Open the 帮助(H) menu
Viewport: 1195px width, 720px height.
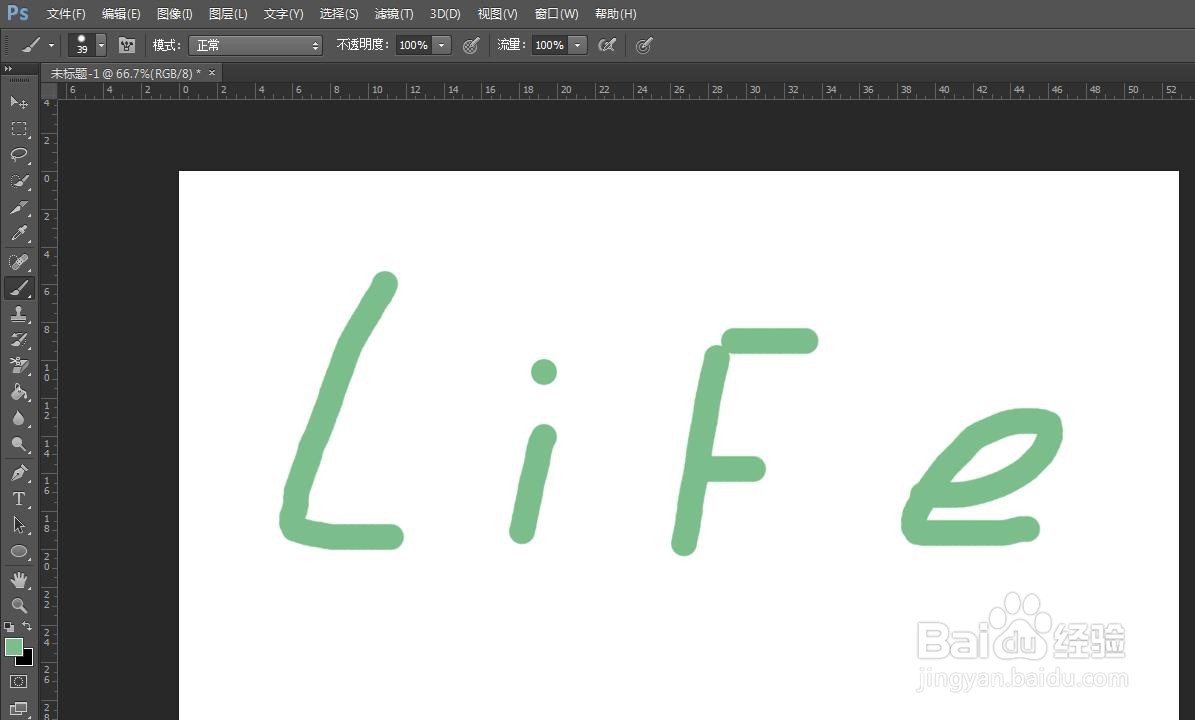(615, 14)
